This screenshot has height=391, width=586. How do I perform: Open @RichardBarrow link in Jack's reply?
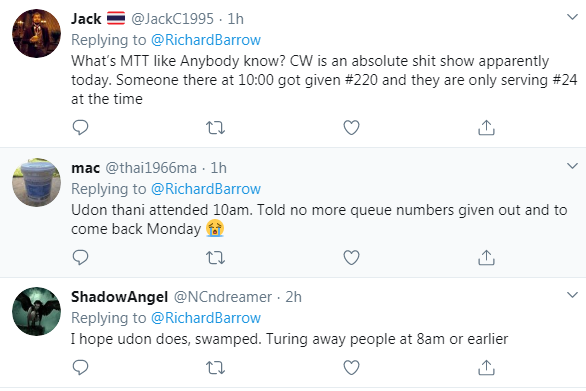pos(206,40)
